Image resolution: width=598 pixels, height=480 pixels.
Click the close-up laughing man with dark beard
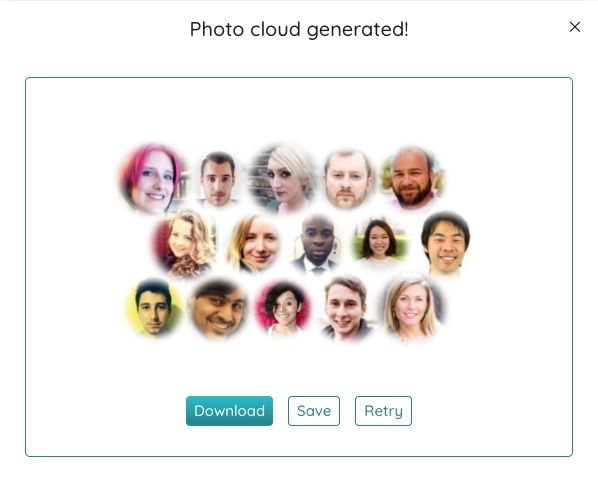(x=218, y=308)
